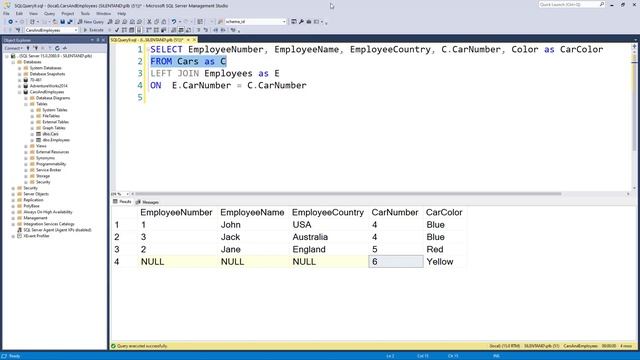Switch output to Results to Grid
640x360 pixels.
tap(181, 30)
